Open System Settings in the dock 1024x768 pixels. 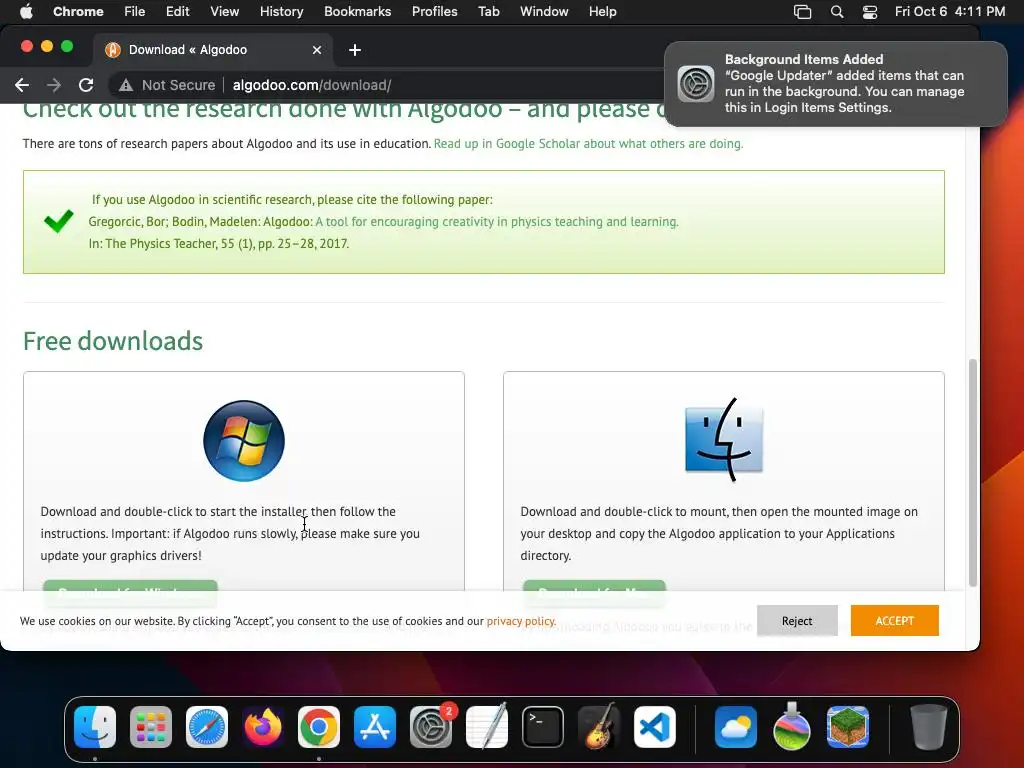point(431,727)
